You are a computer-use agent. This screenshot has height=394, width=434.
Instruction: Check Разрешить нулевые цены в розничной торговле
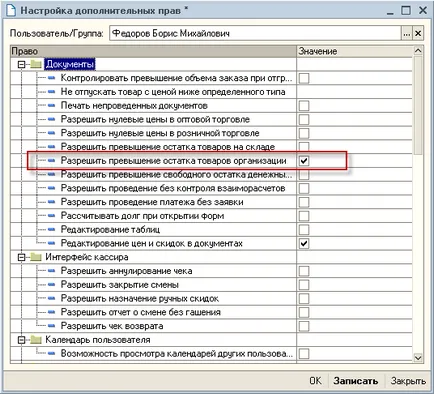pos(304,133)
